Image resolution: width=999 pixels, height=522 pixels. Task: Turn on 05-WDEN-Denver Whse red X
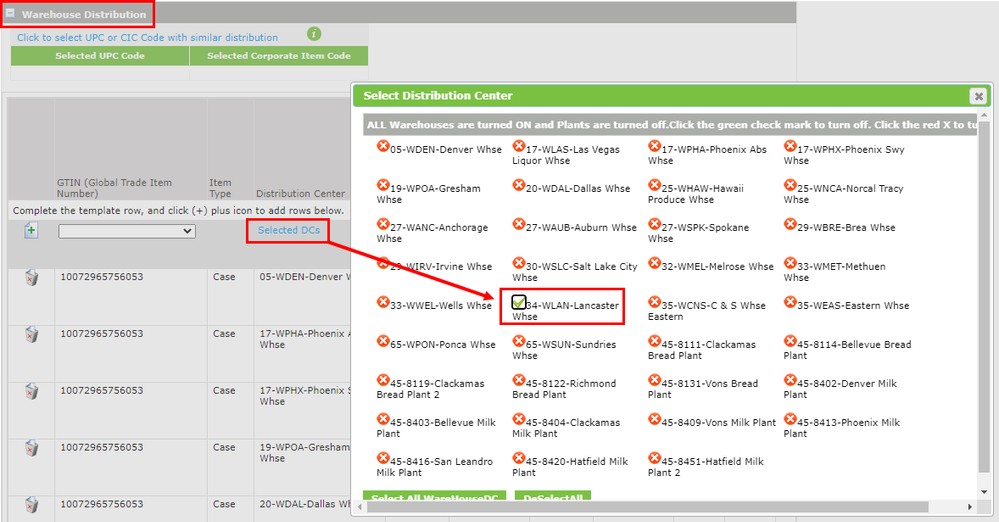coord(383,147)
